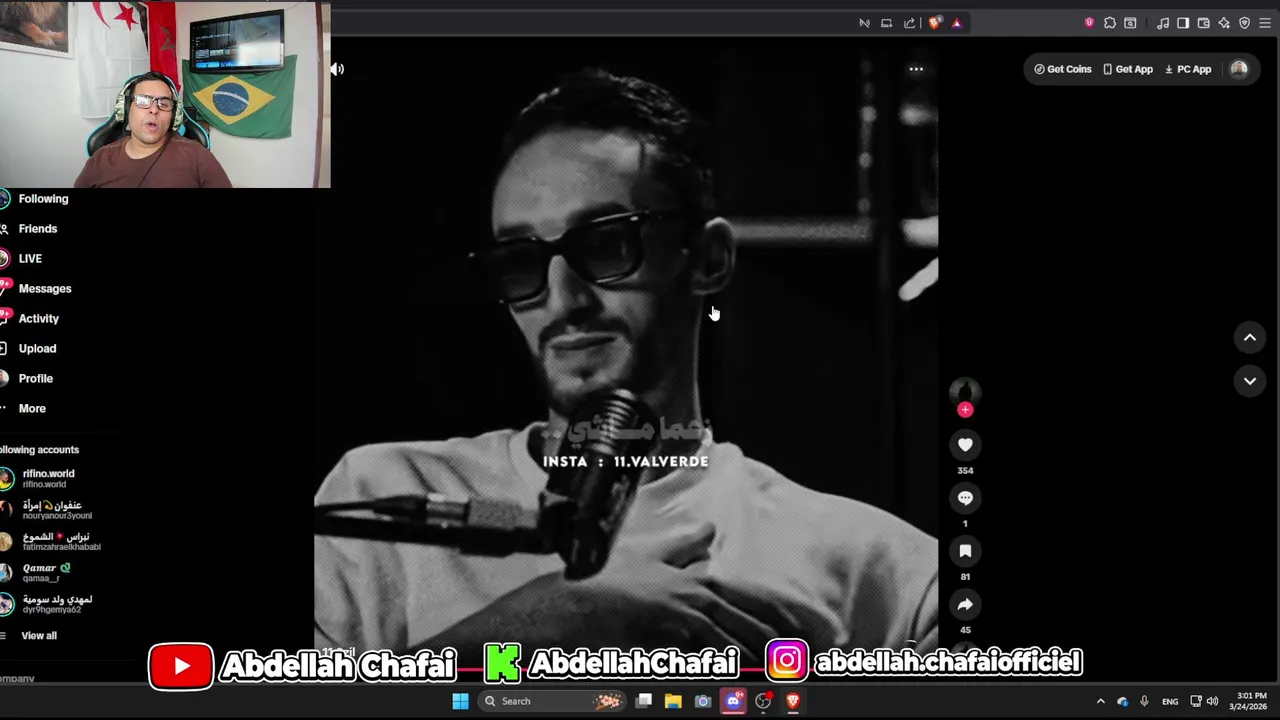Viewport: 1280px width, 720px height.
Task: Open Discord from the taskbar
Action: (x=733, y=701)
